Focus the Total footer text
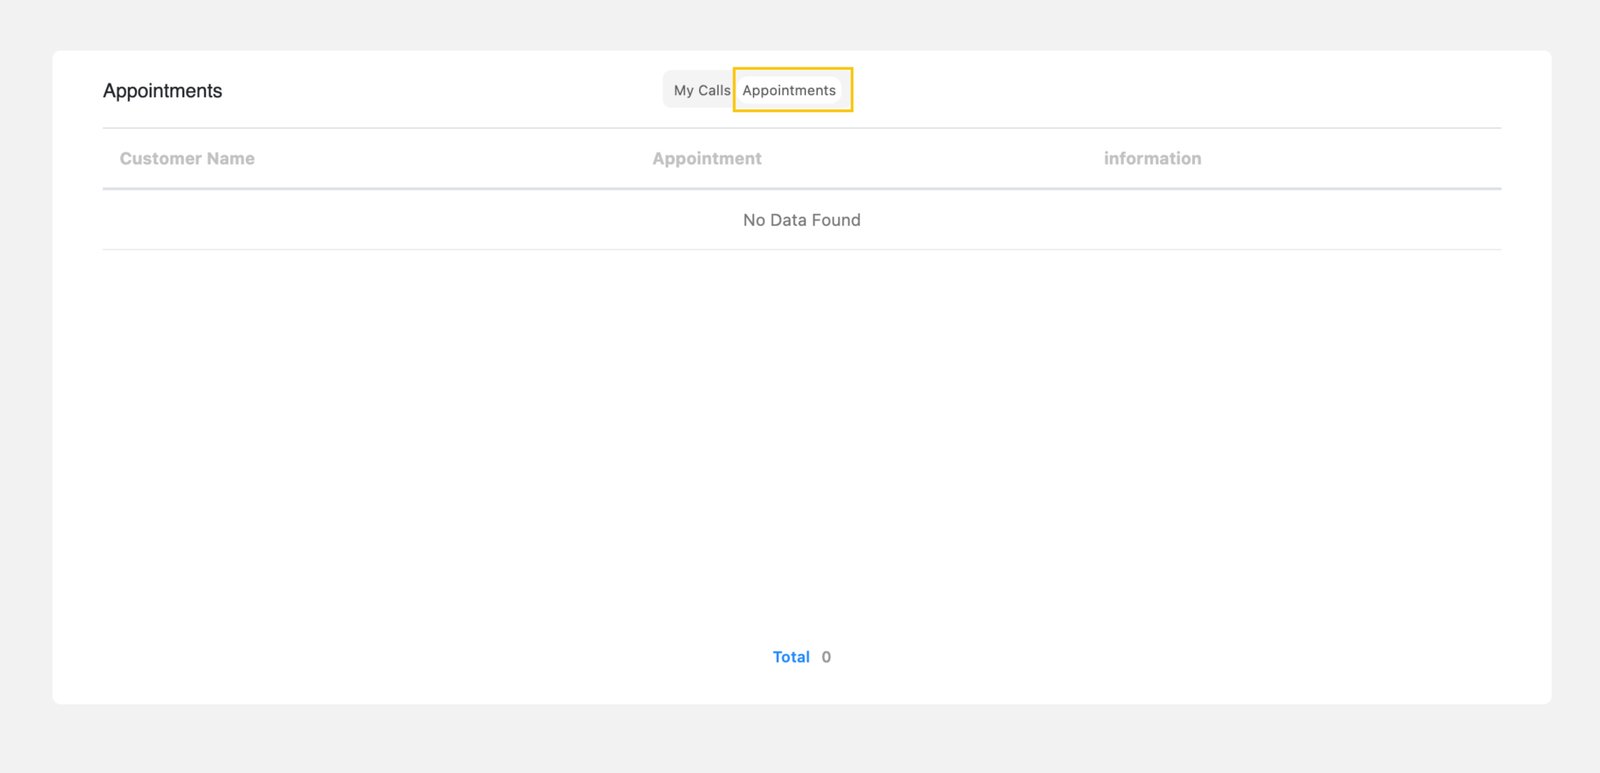Image resolution: width=1600 pixels, height=773 pixels. [790, 657]
